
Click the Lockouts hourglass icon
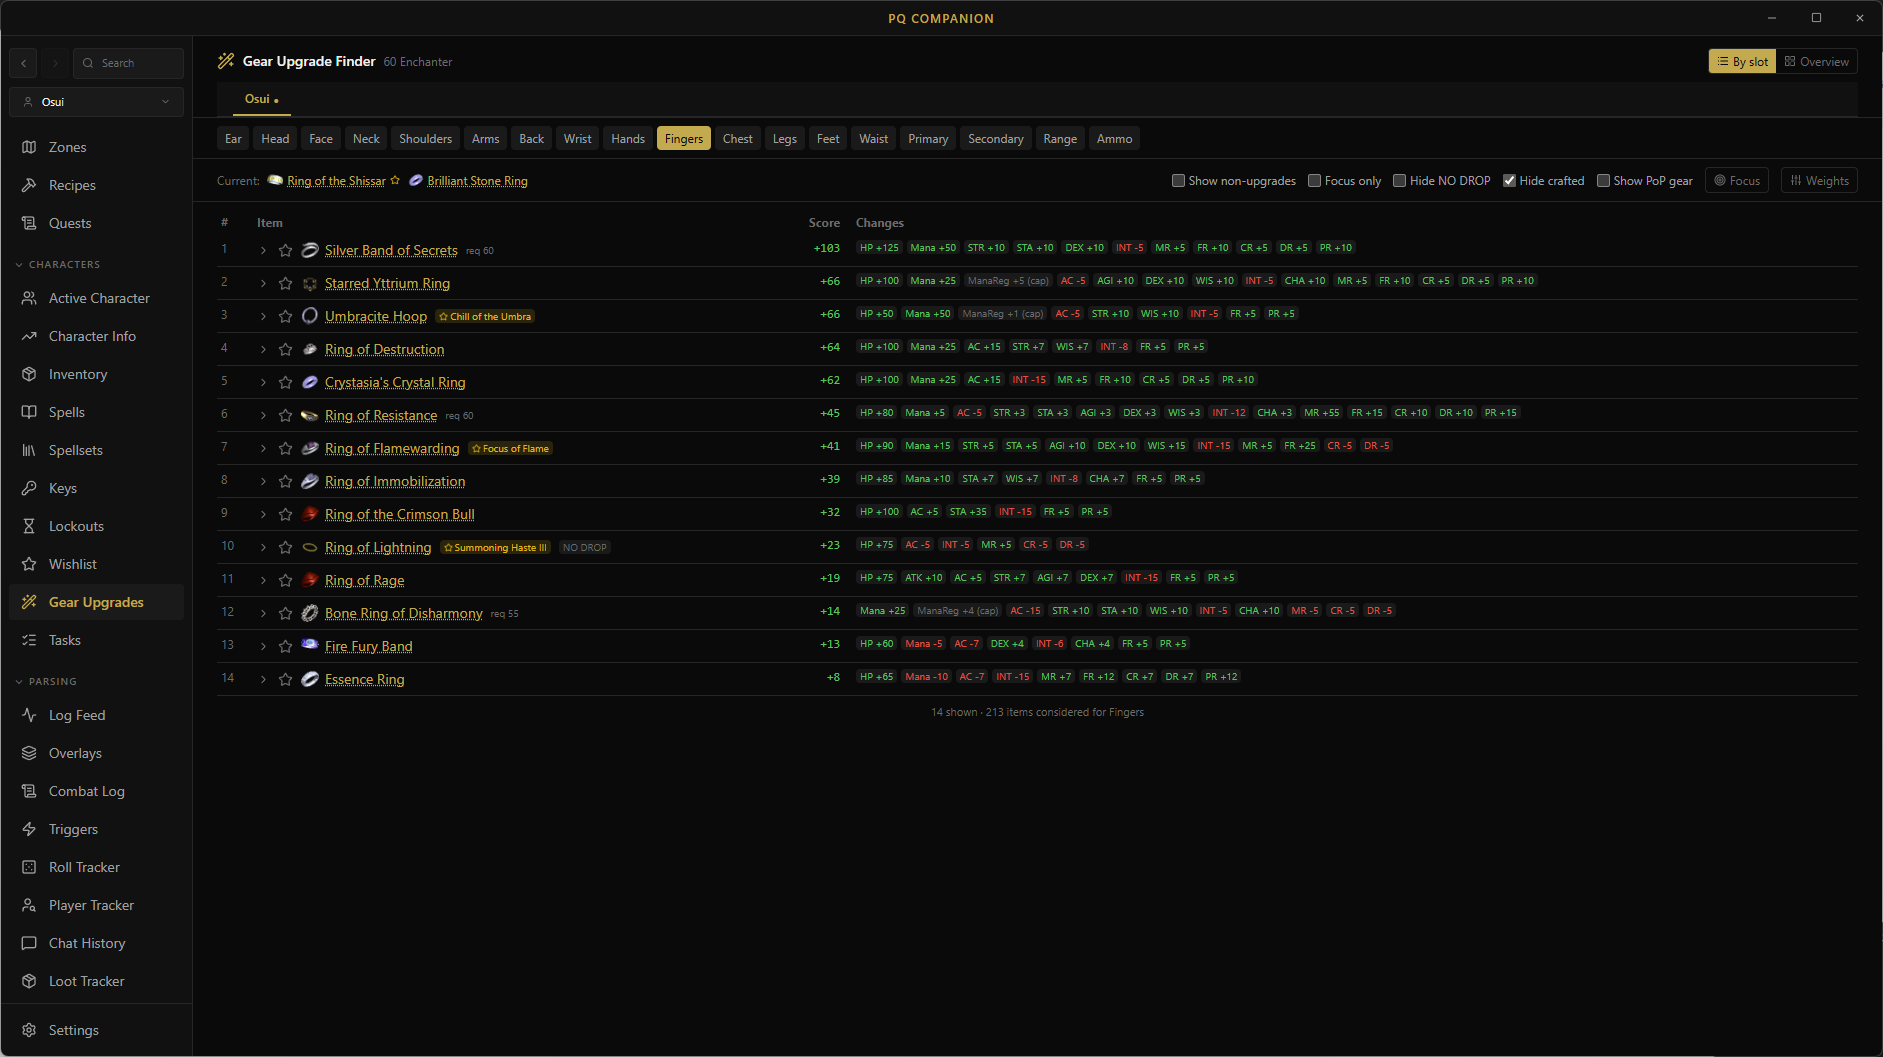(x=29, y=526)
